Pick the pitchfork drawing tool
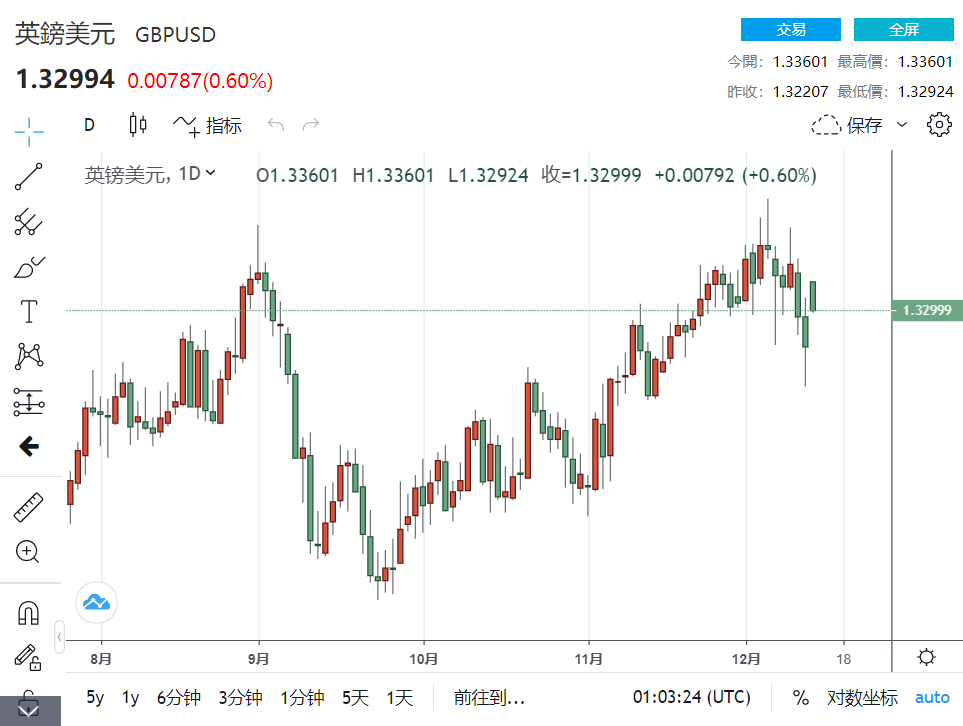 [x=29, y=222]
